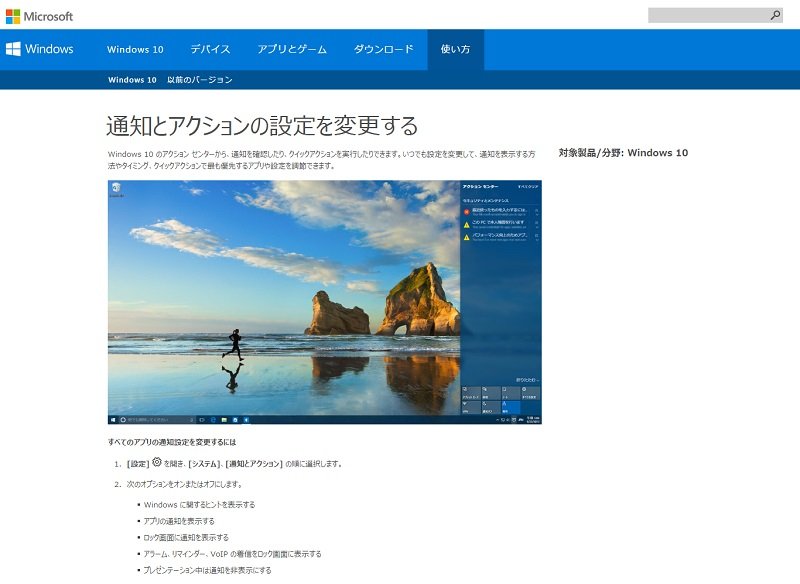
Task: Click bullet アプリの通知を表示する
Action: 179,521
